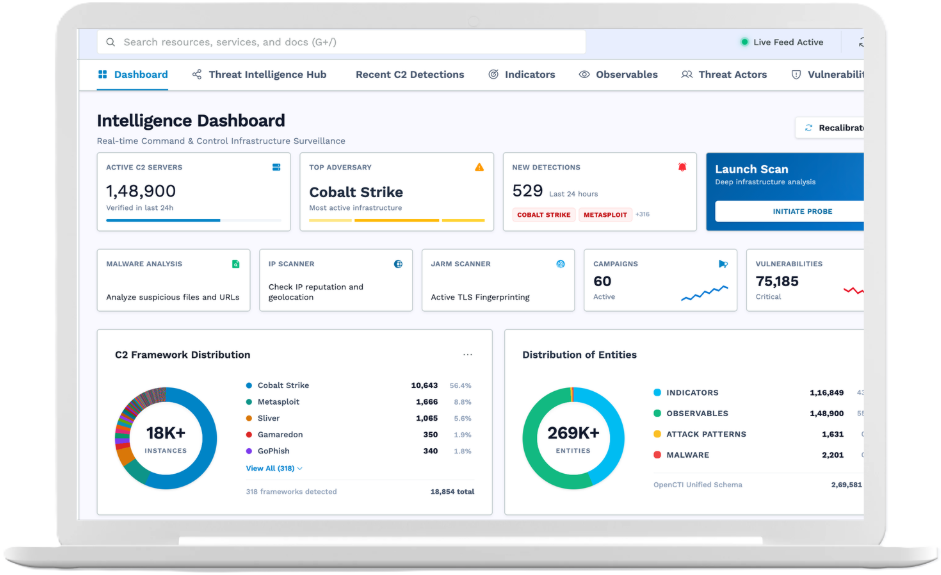Click the Top Adversary yellow activity bar
941x575 pixels.
(x=397, y=220)
